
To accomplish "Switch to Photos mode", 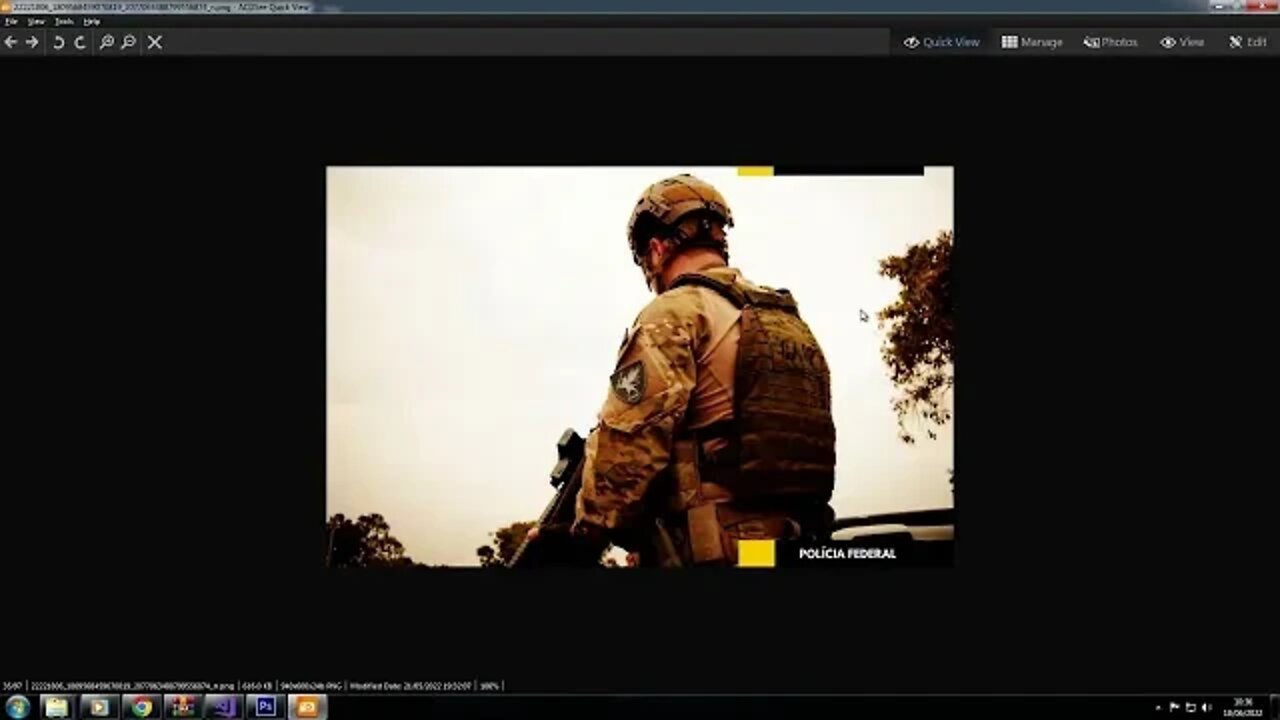I will pos(1111,42).
